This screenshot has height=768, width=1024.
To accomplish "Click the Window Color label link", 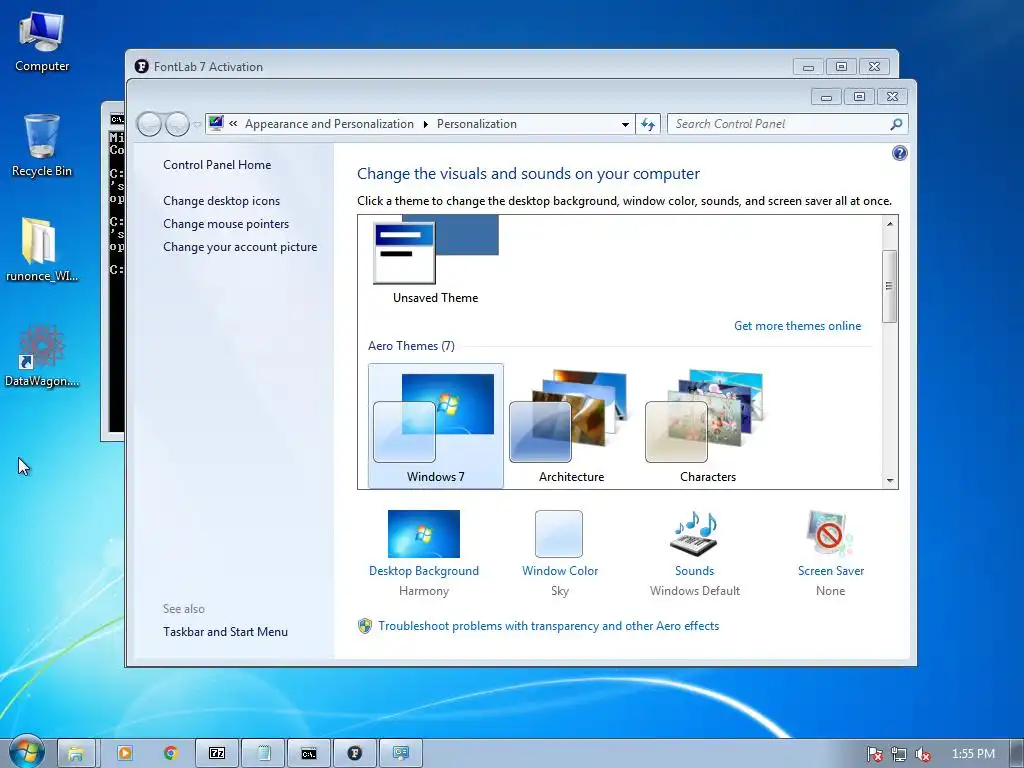I will pyautogui.click(x=560, y=571).
